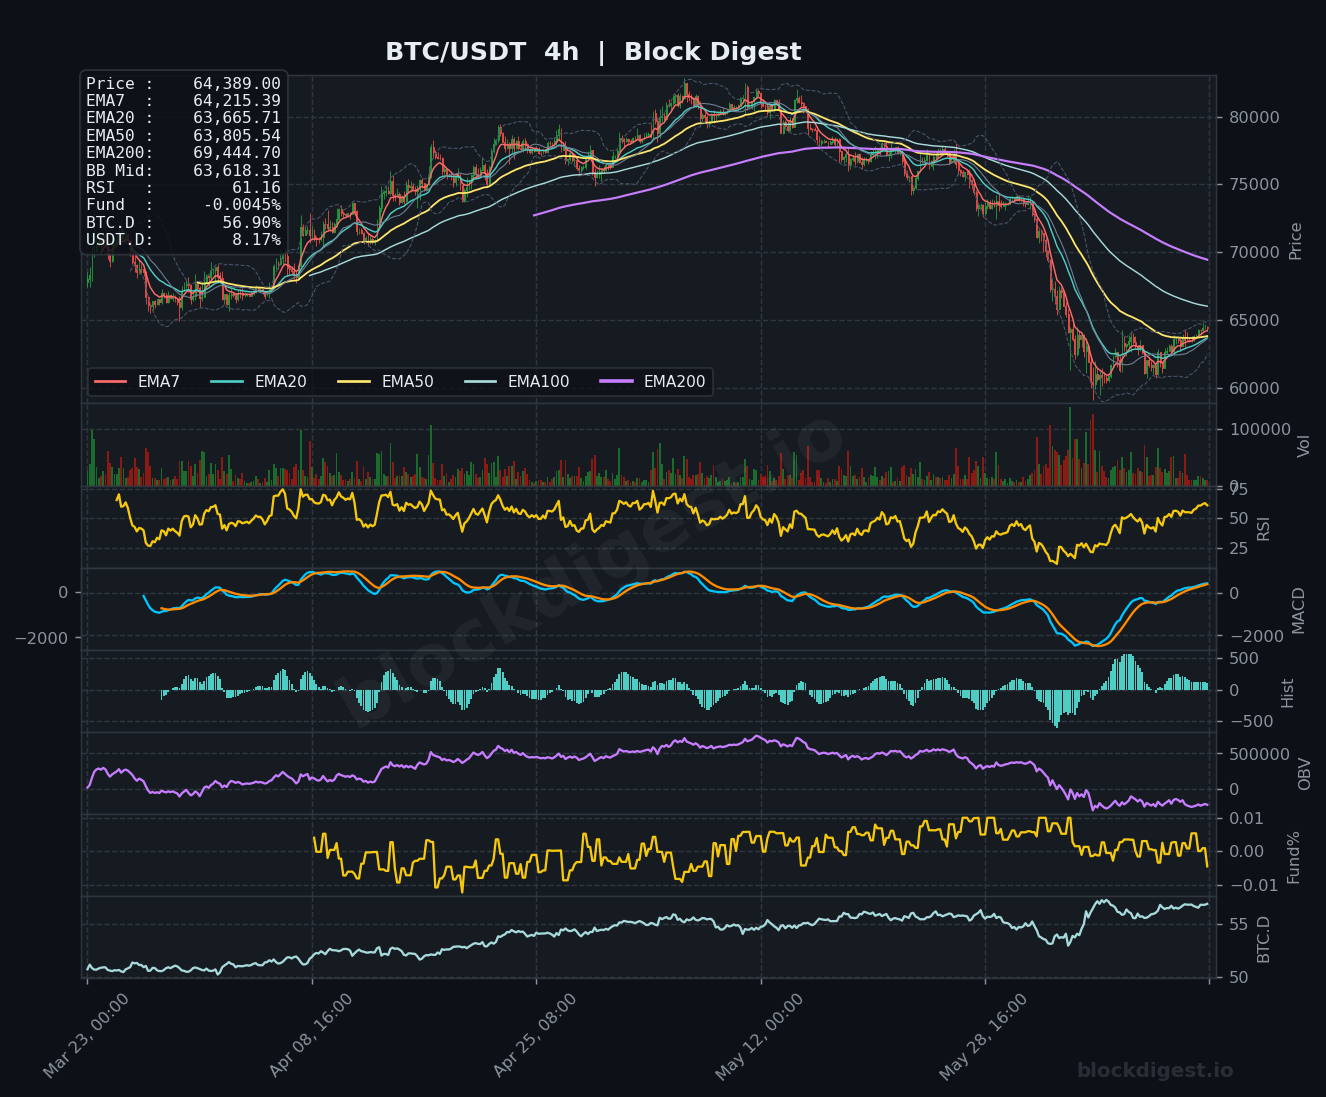Viewport: 1326px width, 1097px height.
Task: Click the 'EMA200: 69,444.70' stats row
Action: [183, 153]
